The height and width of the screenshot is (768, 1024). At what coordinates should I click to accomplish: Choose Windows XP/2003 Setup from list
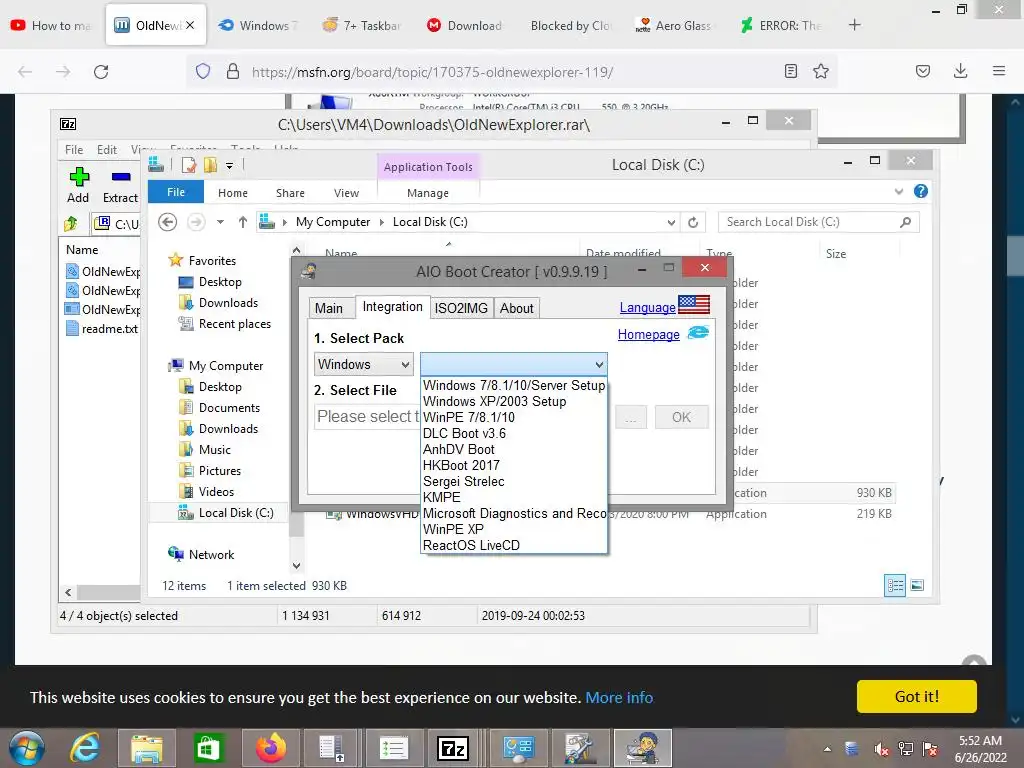tap(494, 402)
